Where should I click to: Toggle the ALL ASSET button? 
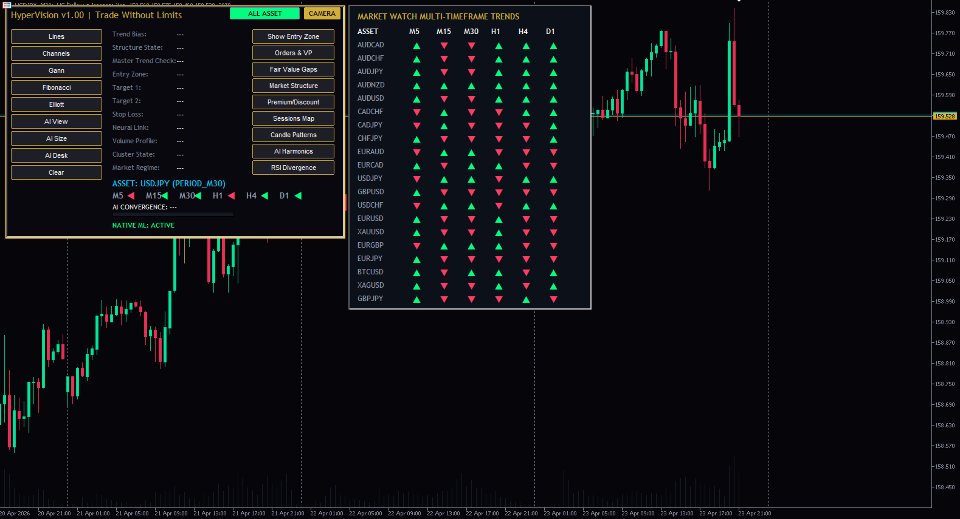[x=264, y=13]
